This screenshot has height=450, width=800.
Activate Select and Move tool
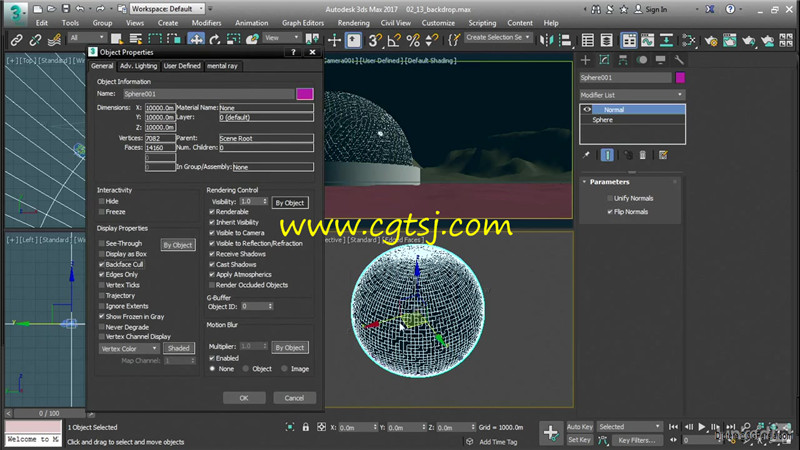(x=196, y=39)
